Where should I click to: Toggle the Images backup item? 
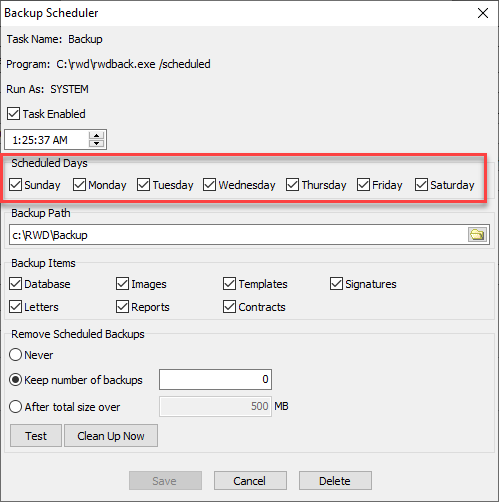click(122, 284)
